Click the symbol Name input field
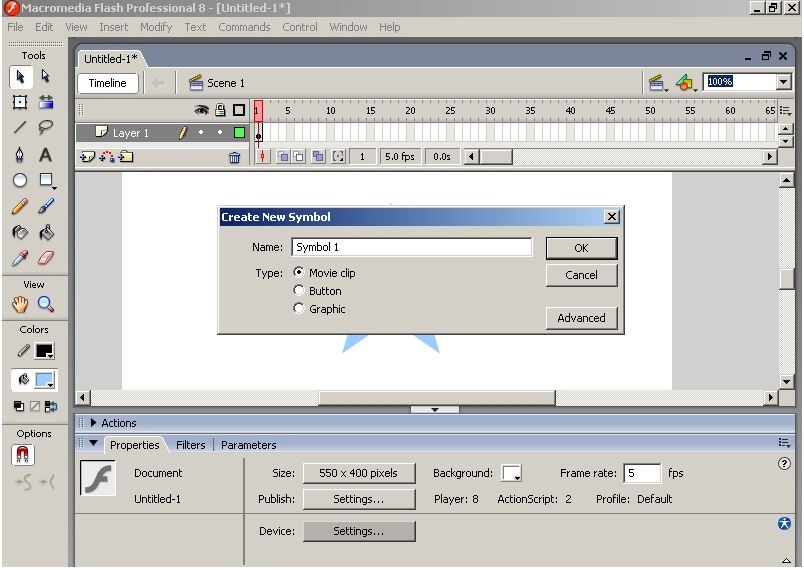804x570 pixels. click(412, 247)
